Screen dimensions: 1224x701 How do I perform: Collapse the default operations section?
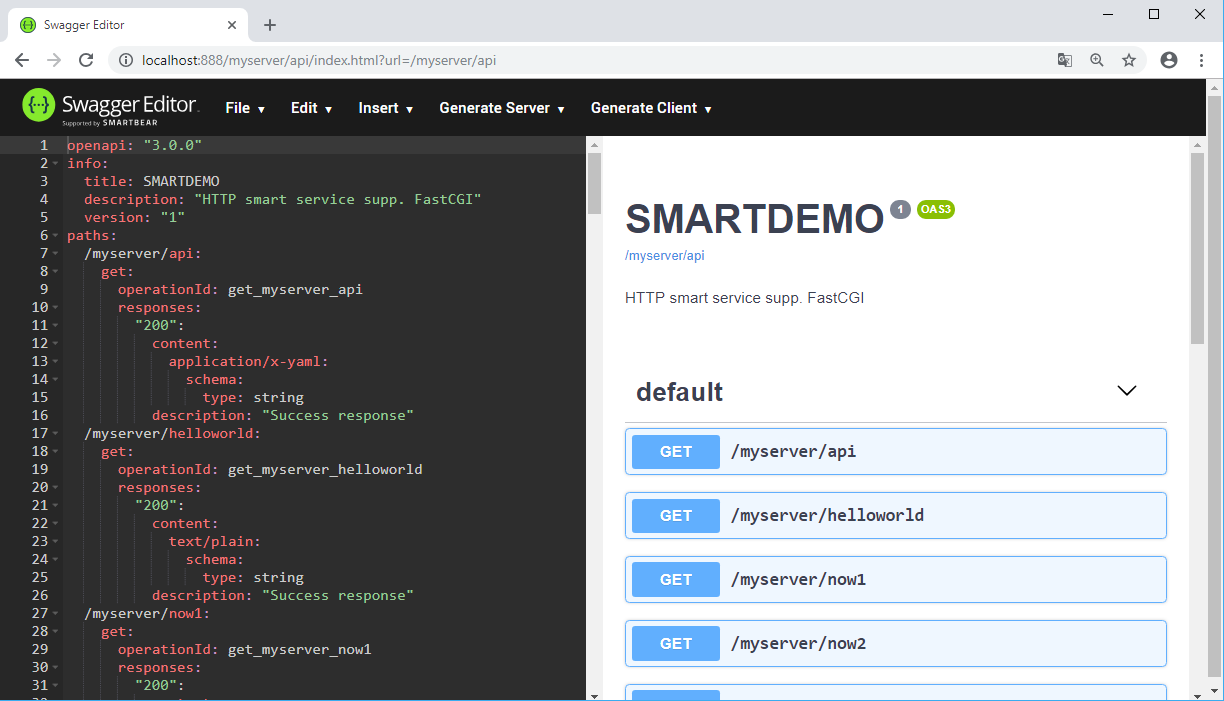pyautogui.click(x=1127, y=391)
